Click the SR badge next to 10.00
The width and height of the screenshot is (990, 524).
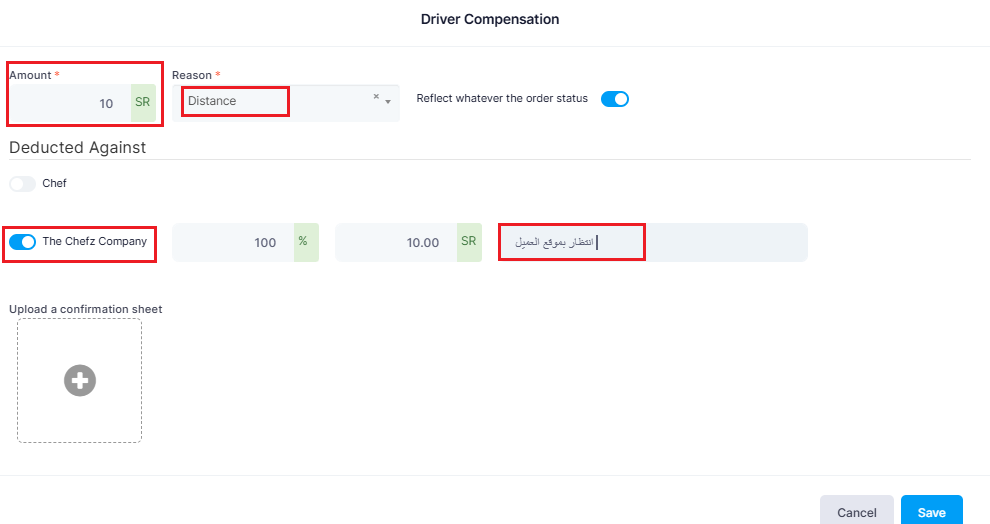click(x=469, y=242)
